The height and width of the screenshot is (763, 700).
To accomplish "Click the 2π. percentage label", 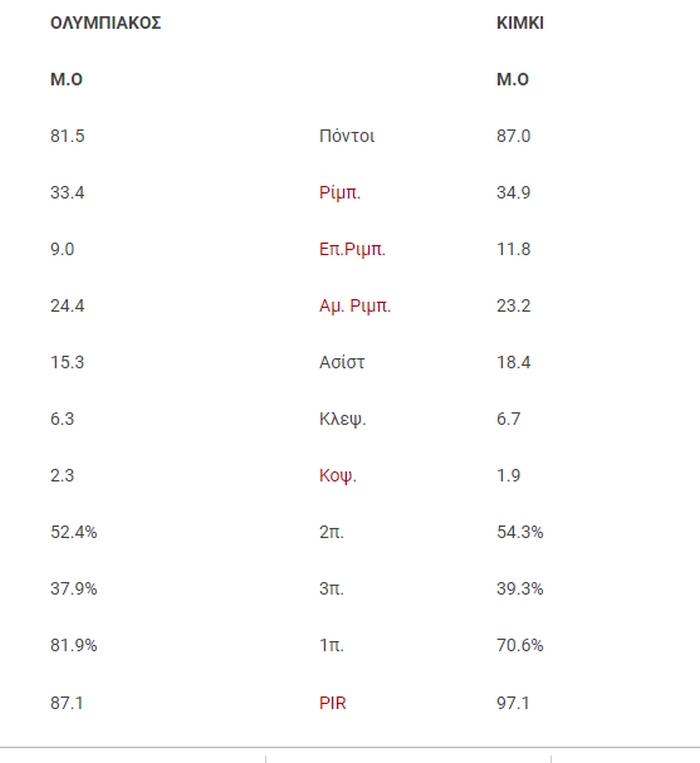I will 331,532.
